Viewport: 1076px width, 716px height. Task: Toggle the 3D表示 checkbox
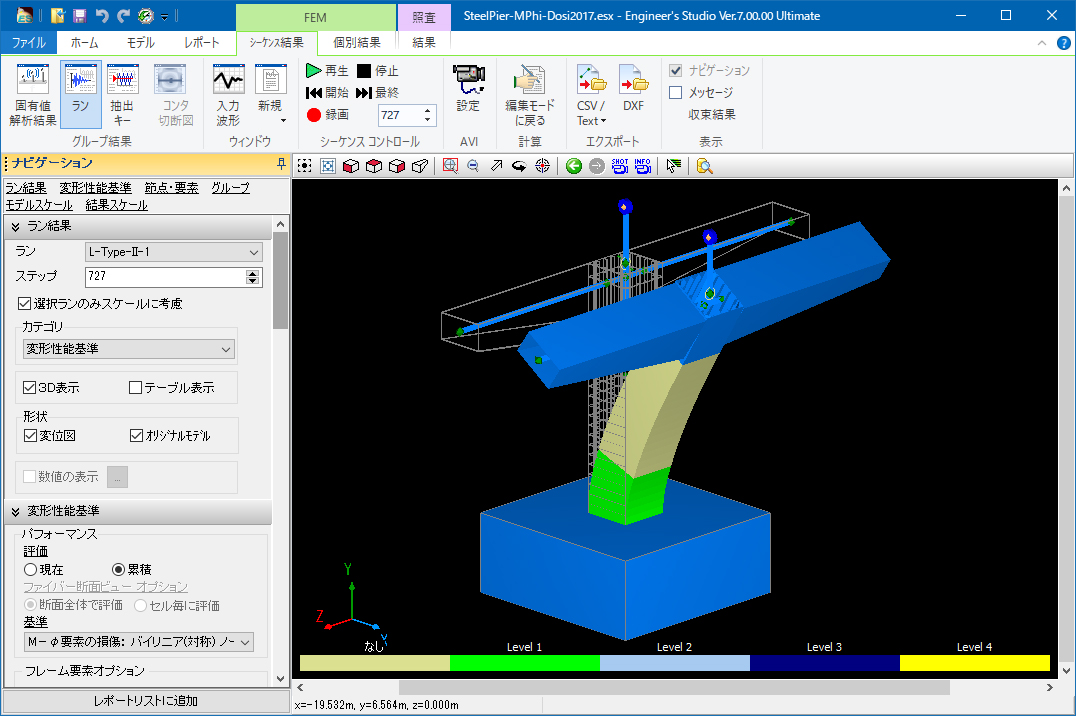tap(30, 387)
